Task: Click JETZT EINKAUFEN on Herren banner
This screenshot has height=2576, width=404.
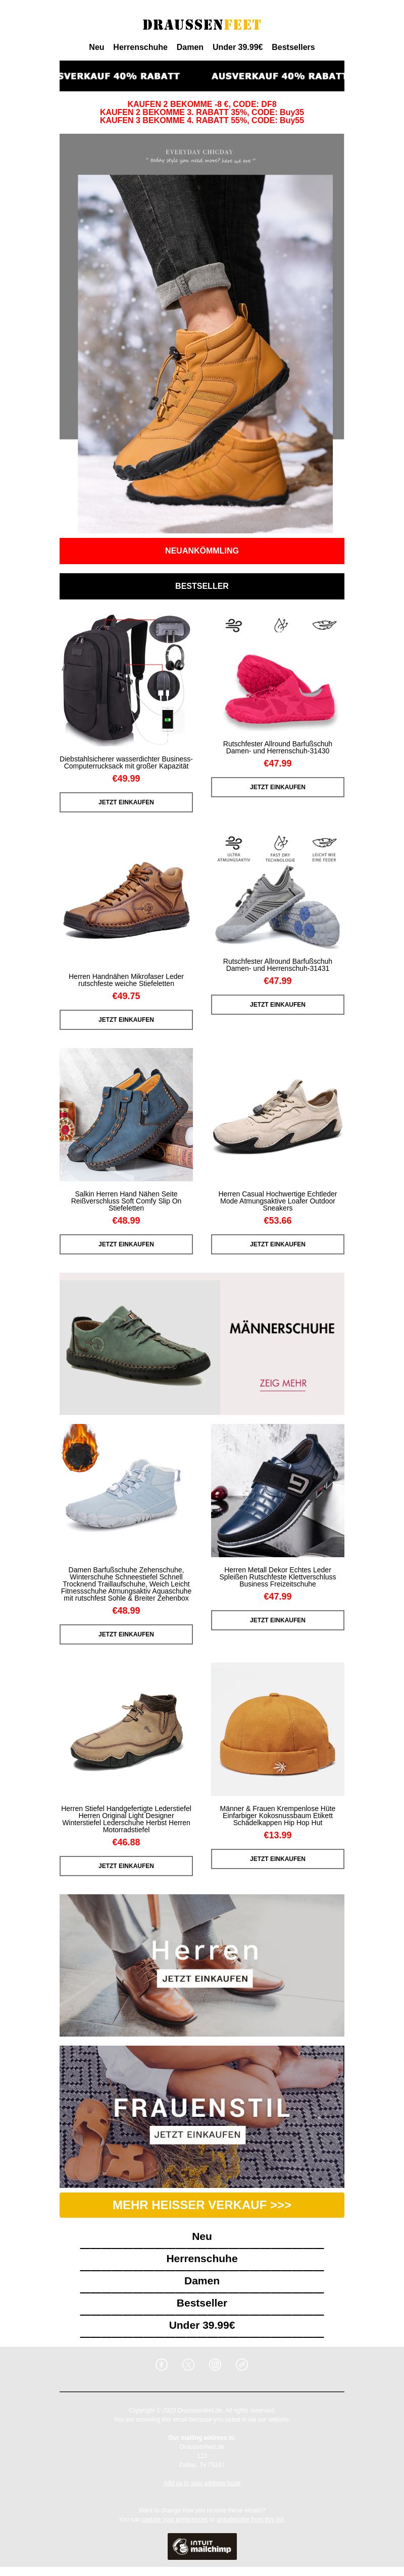Action: click(x=205, y=1978)
